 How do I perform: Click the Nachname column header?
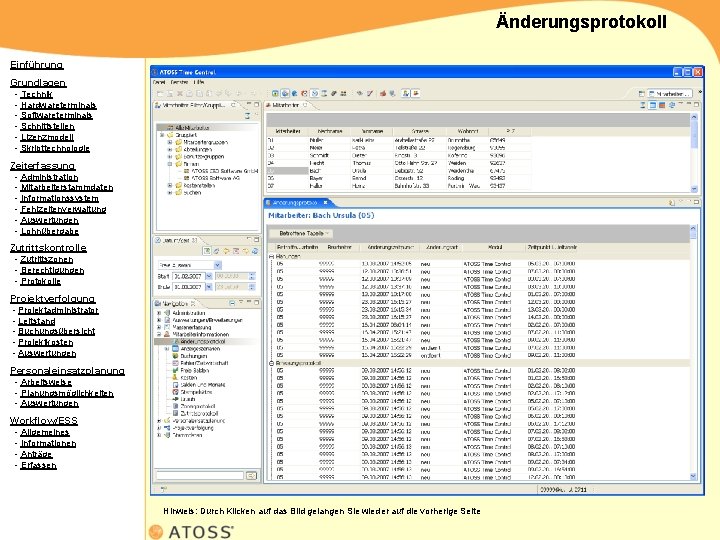(x=330, y=131)
